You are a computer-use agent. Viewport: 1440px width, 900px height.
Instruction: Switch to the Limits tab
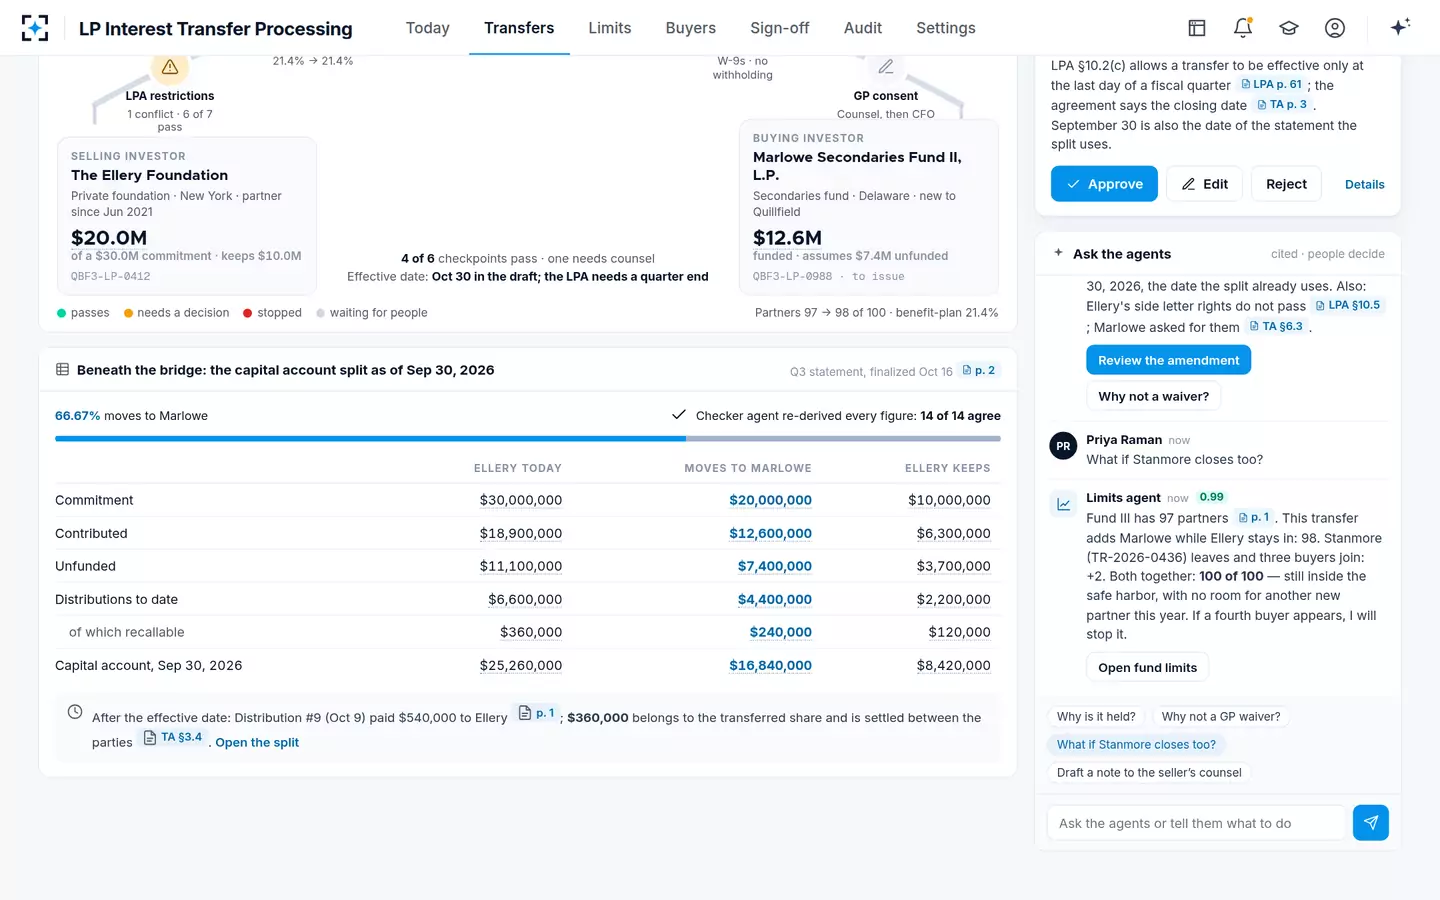click(x=610, y=28)
